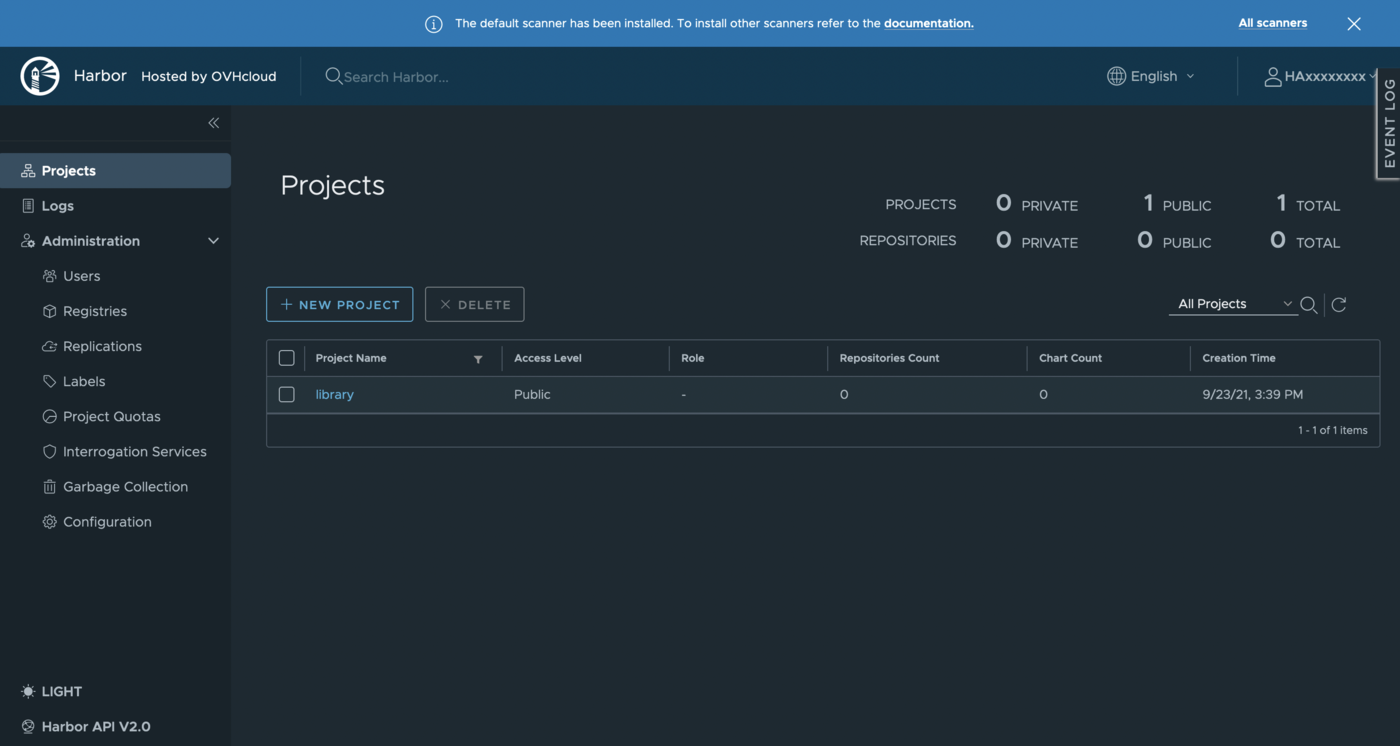Click the Users administration icon

(x=48, y=275)
